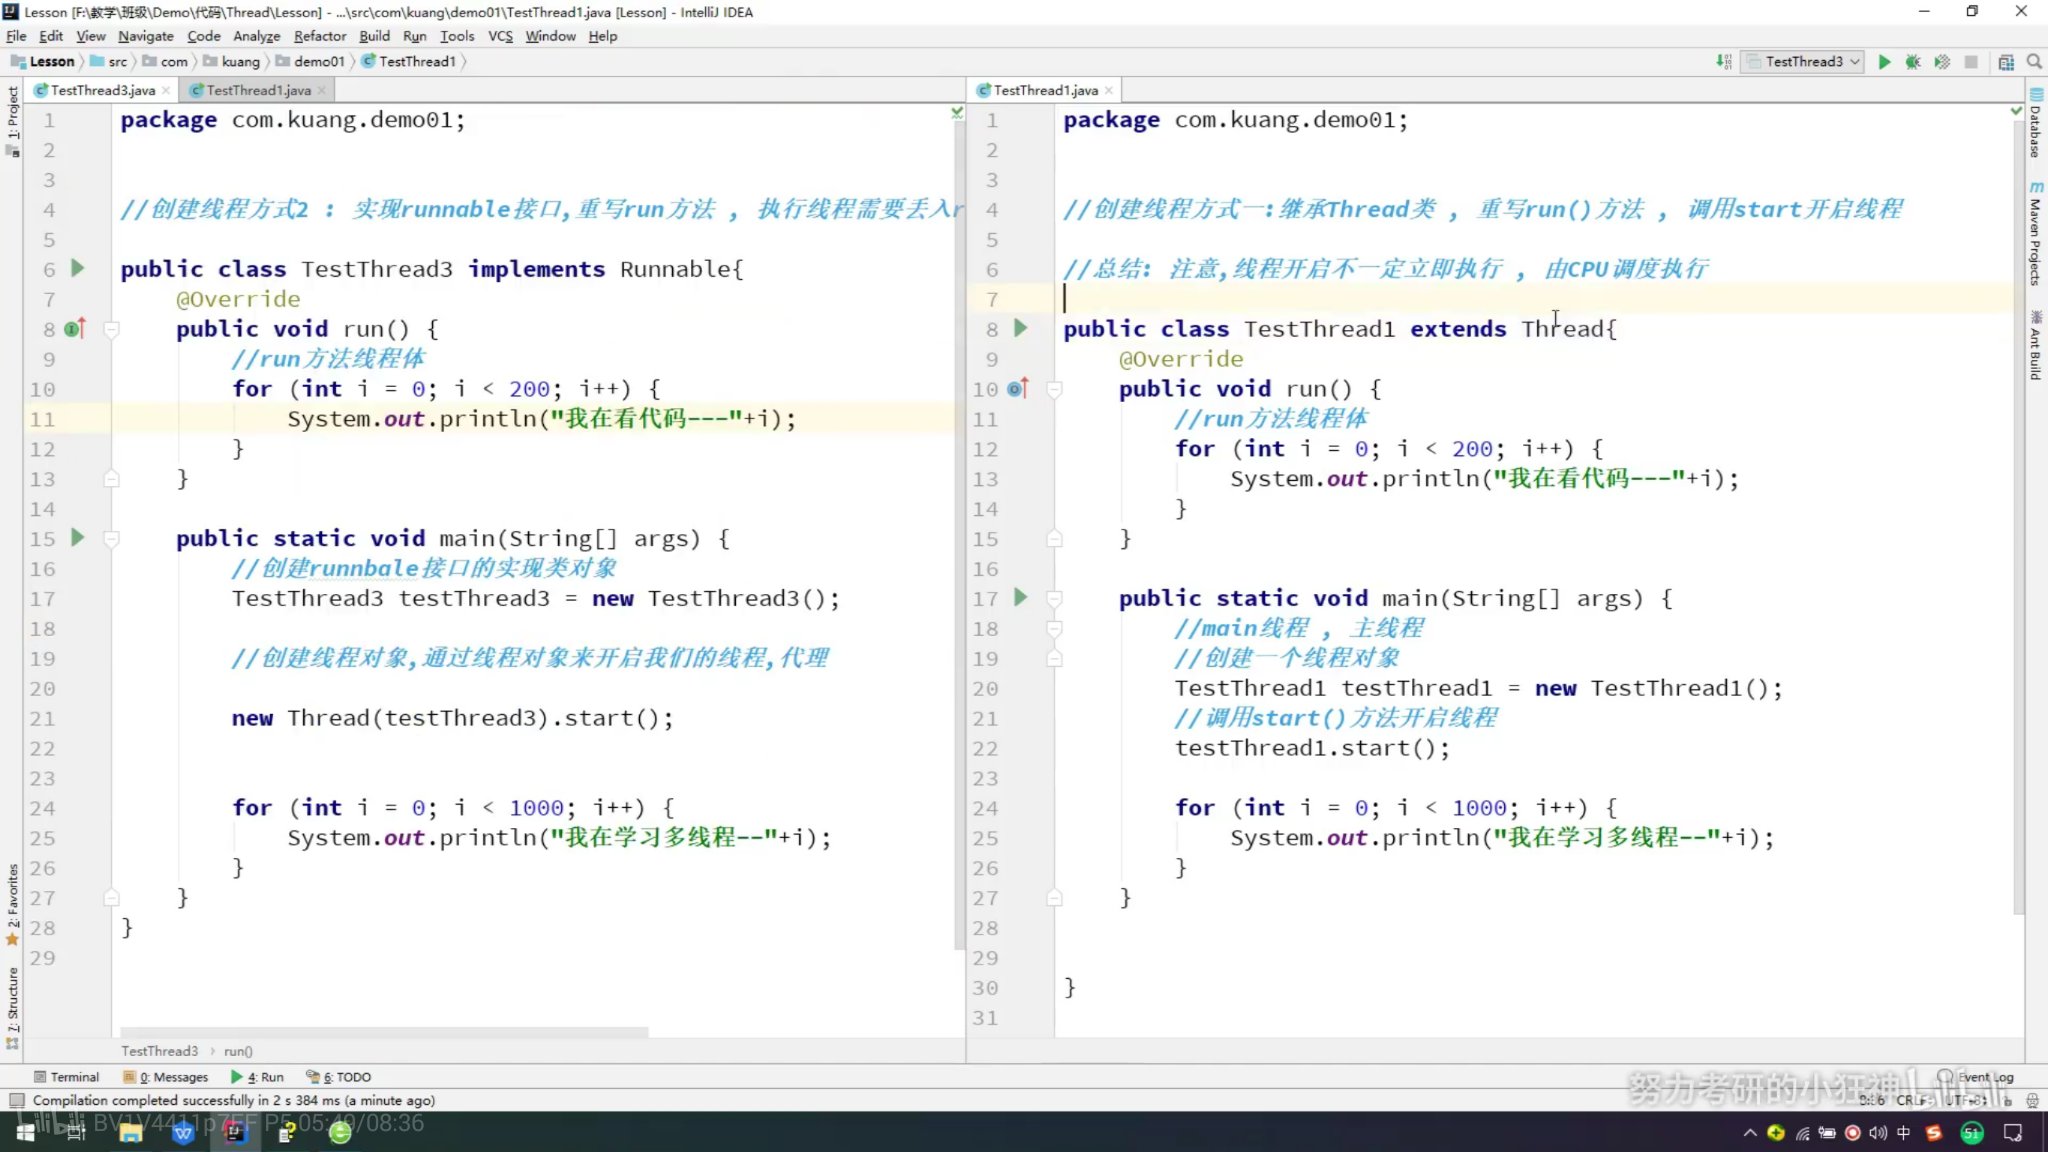Switch to TestThread3.java tab
This screenshot has height=1152, width=2048.
pyautogui.click(x=102, y=90)
